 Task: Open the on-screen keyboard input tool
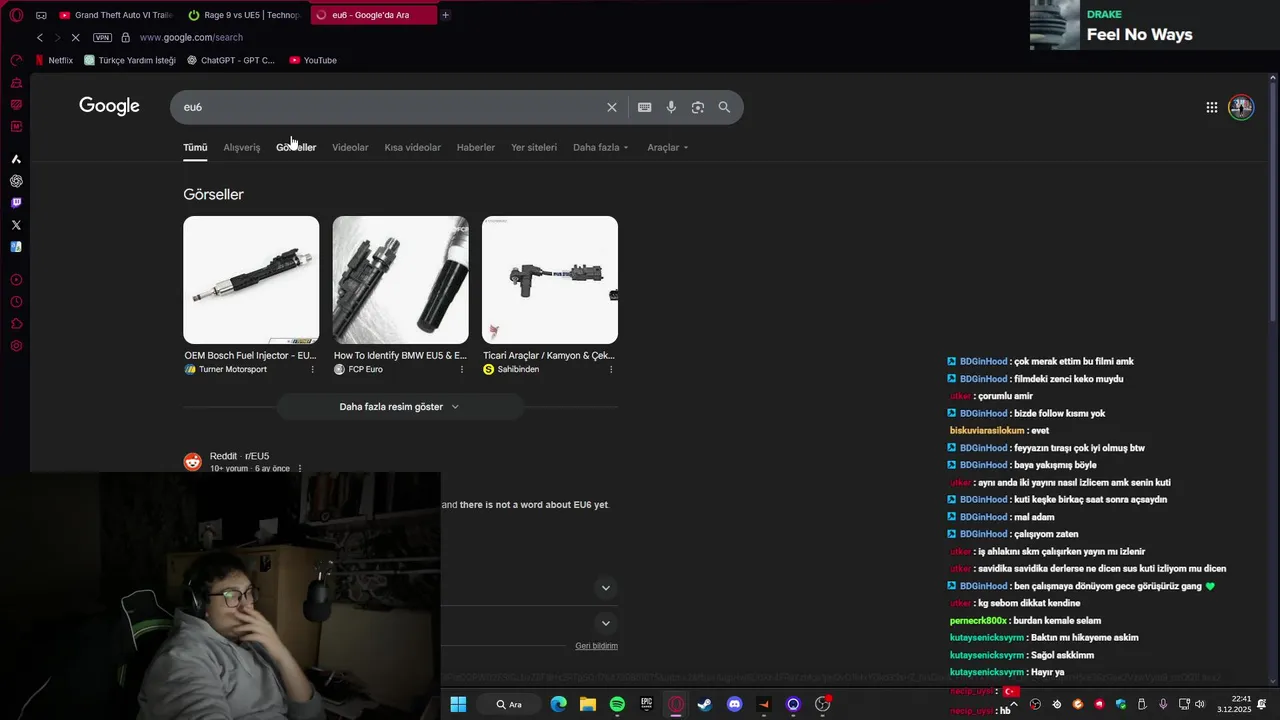[x=645, y=107]
